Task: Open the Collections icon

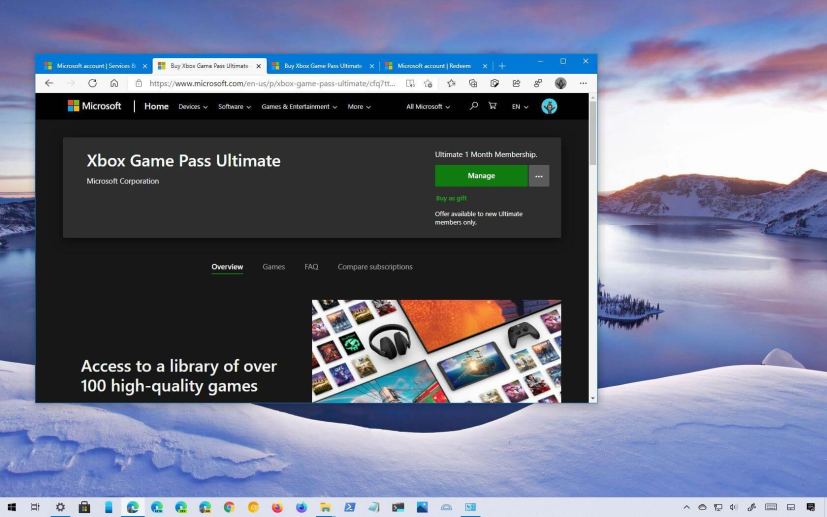Action: point(473,83)
